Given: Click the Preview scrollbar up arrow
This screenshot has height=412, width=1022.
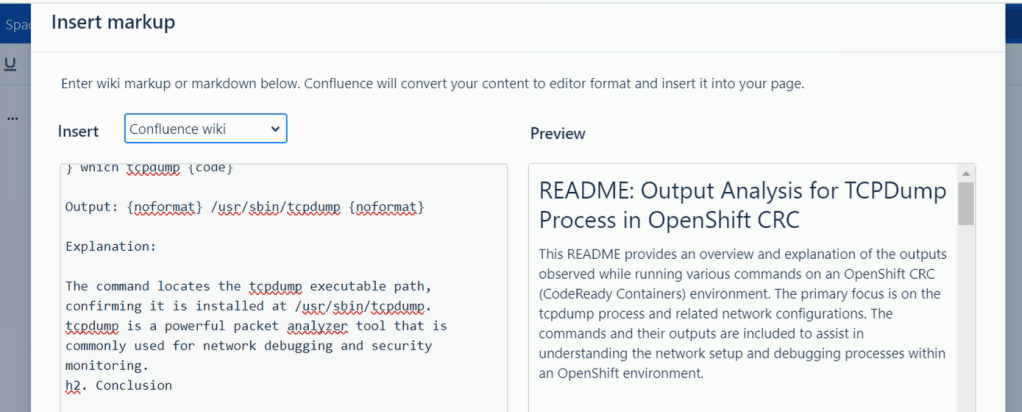Looking at the screenshot, I should 966,173.
